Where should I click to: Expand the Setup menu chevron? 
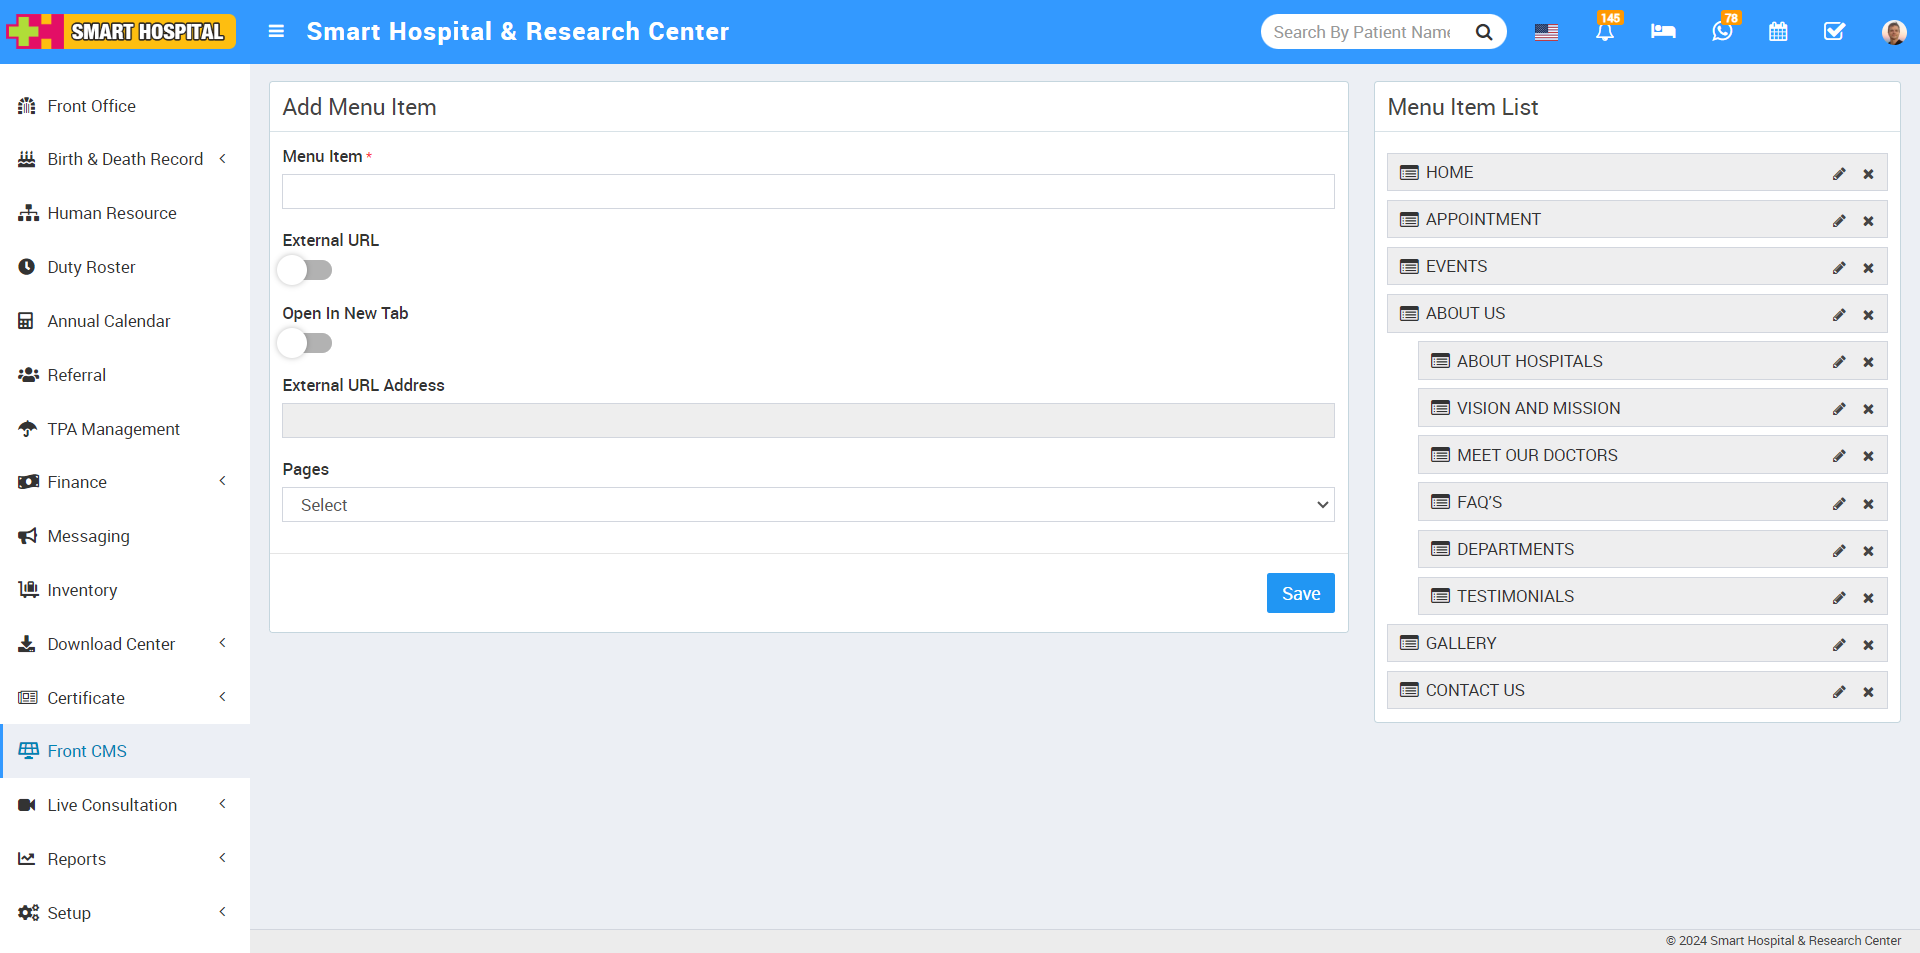point(222,911)
